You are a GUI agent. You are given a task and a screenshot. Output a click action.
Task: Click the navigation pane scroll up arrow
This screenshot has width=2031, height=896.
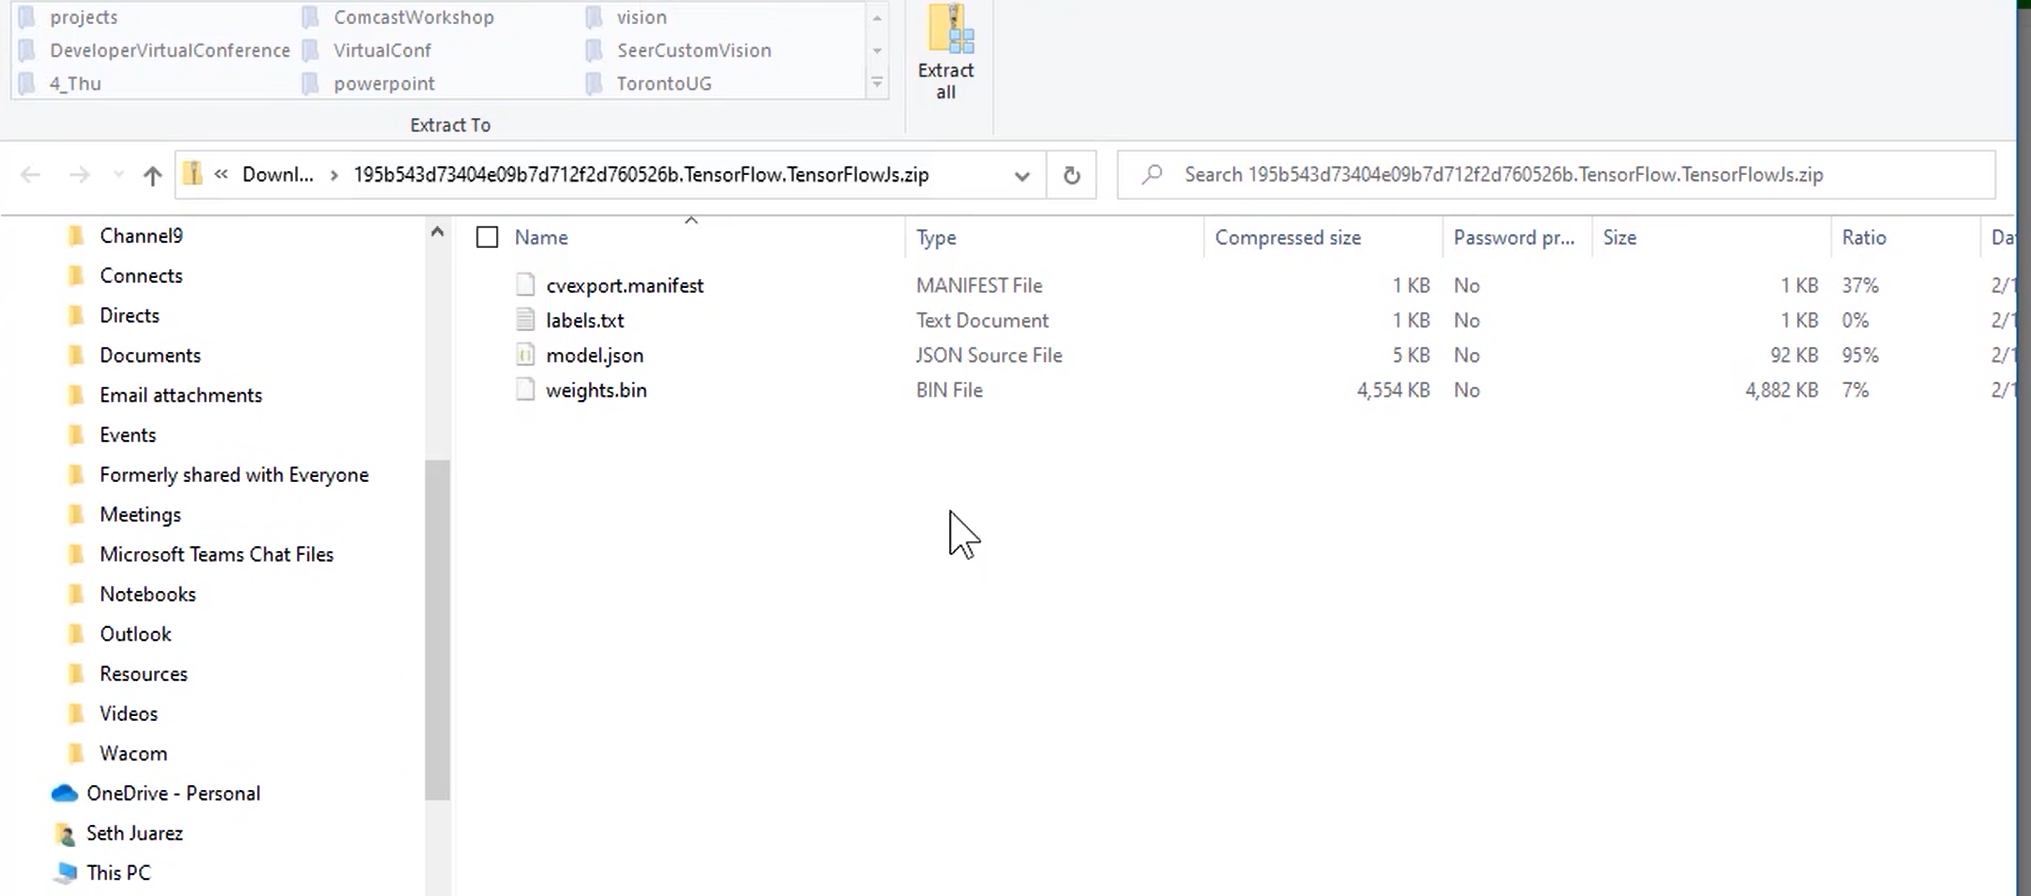click(x=437, y=232)
